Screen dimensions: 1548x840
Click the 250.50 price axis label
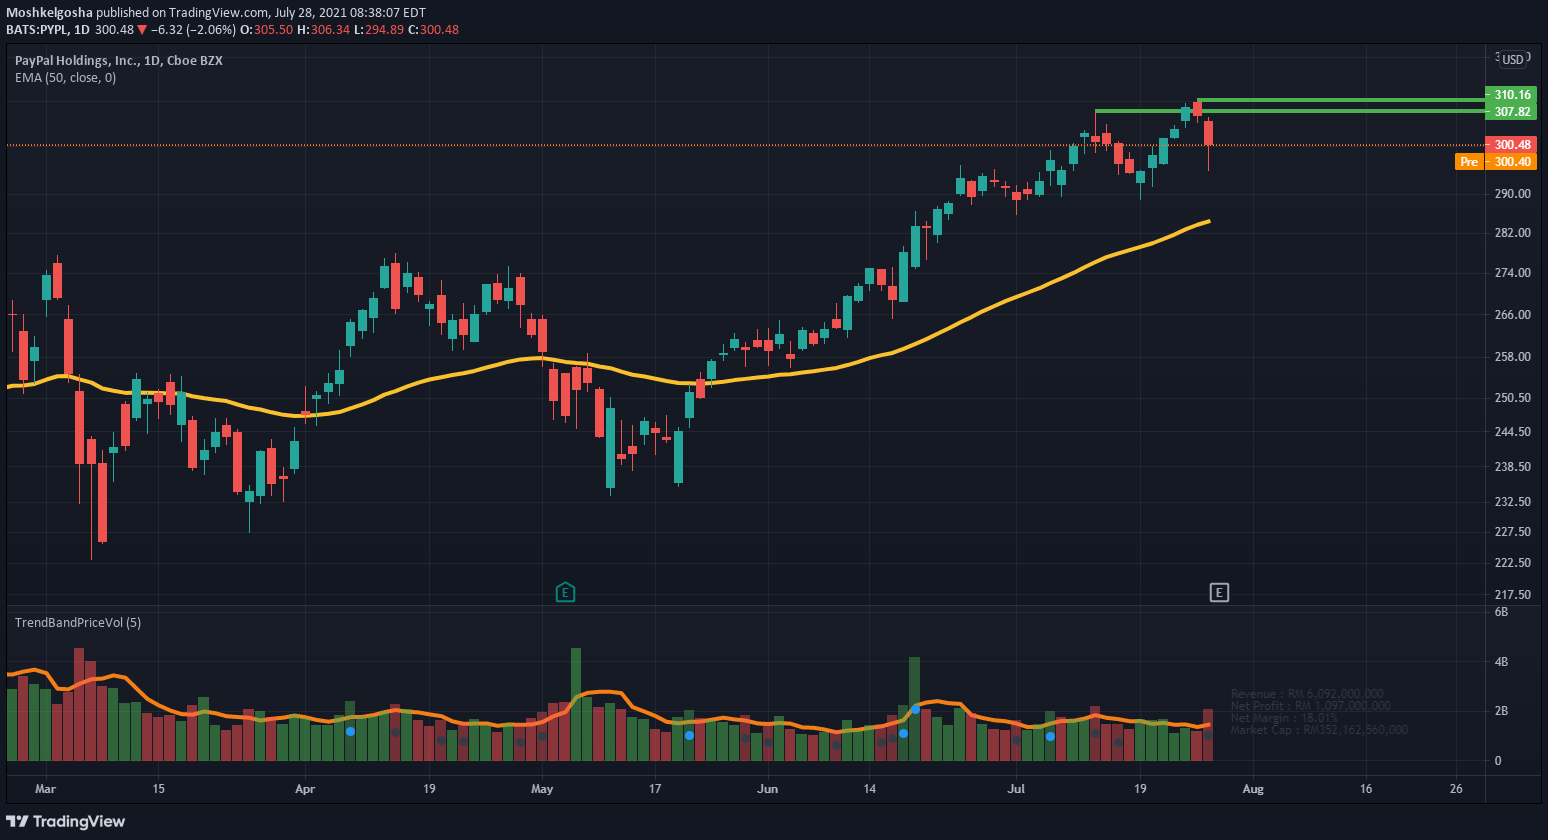(1512, 398)
